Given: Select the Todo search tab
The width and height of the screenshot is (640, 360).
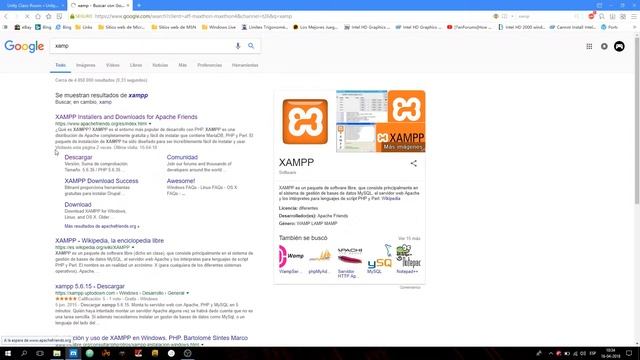Looking at the screenshot, I should tap(60, 65).
